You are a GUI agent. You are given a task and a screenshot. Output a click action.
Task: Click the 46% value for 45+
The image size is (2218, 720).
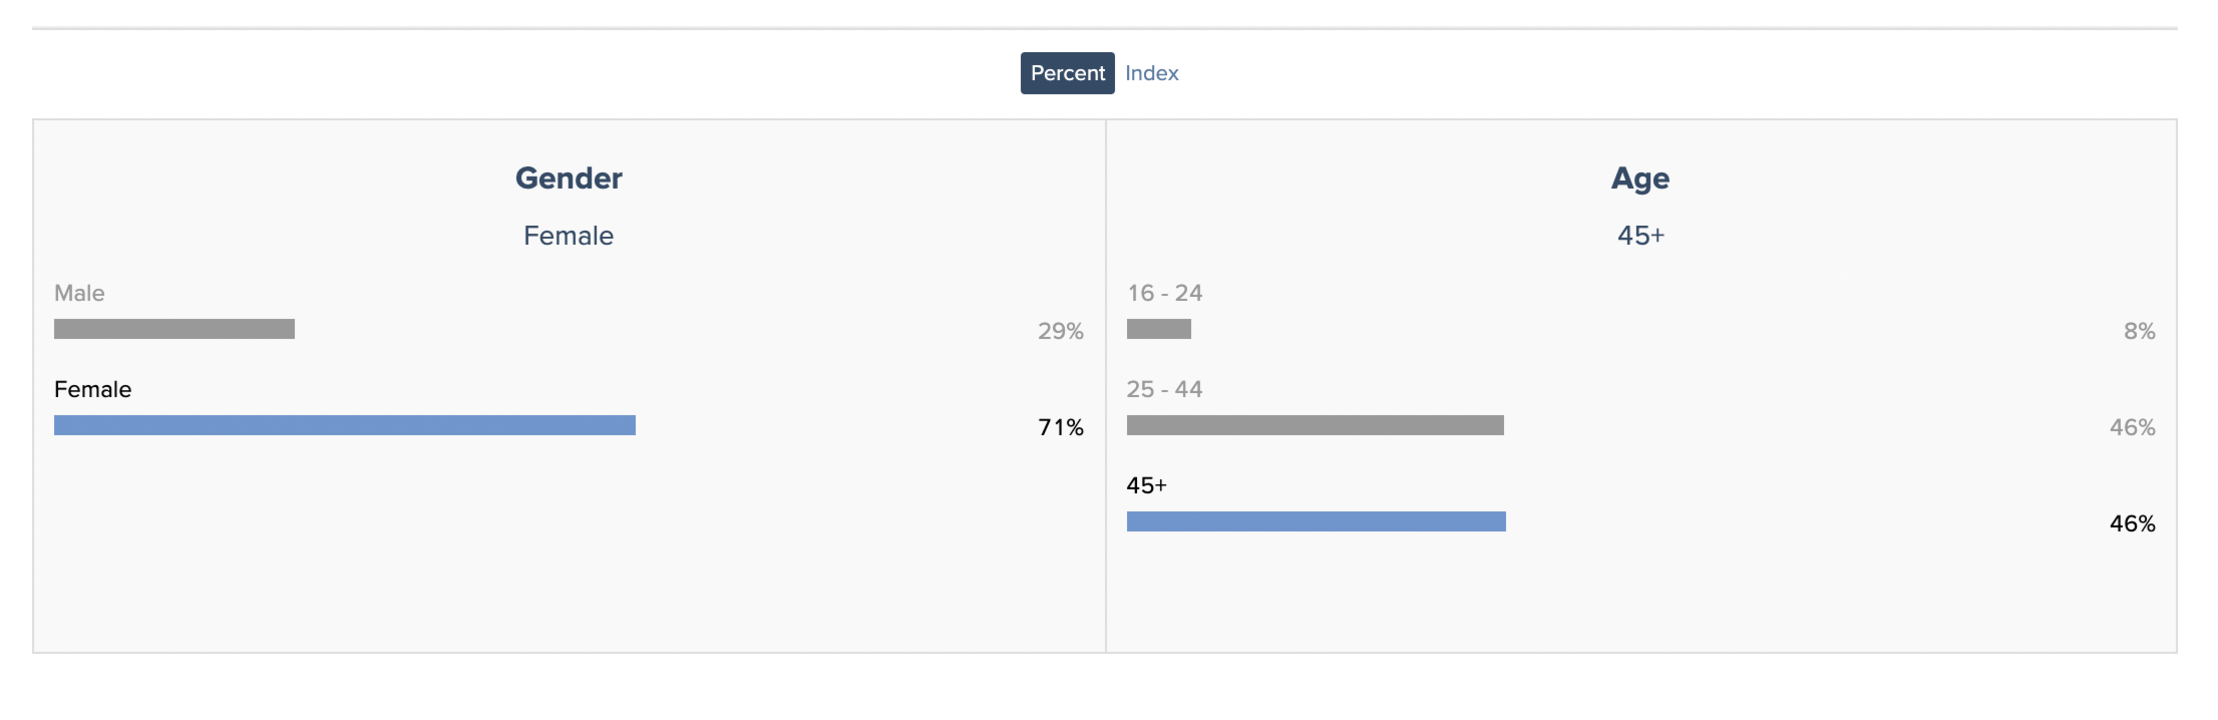[x=2133, y=523]
